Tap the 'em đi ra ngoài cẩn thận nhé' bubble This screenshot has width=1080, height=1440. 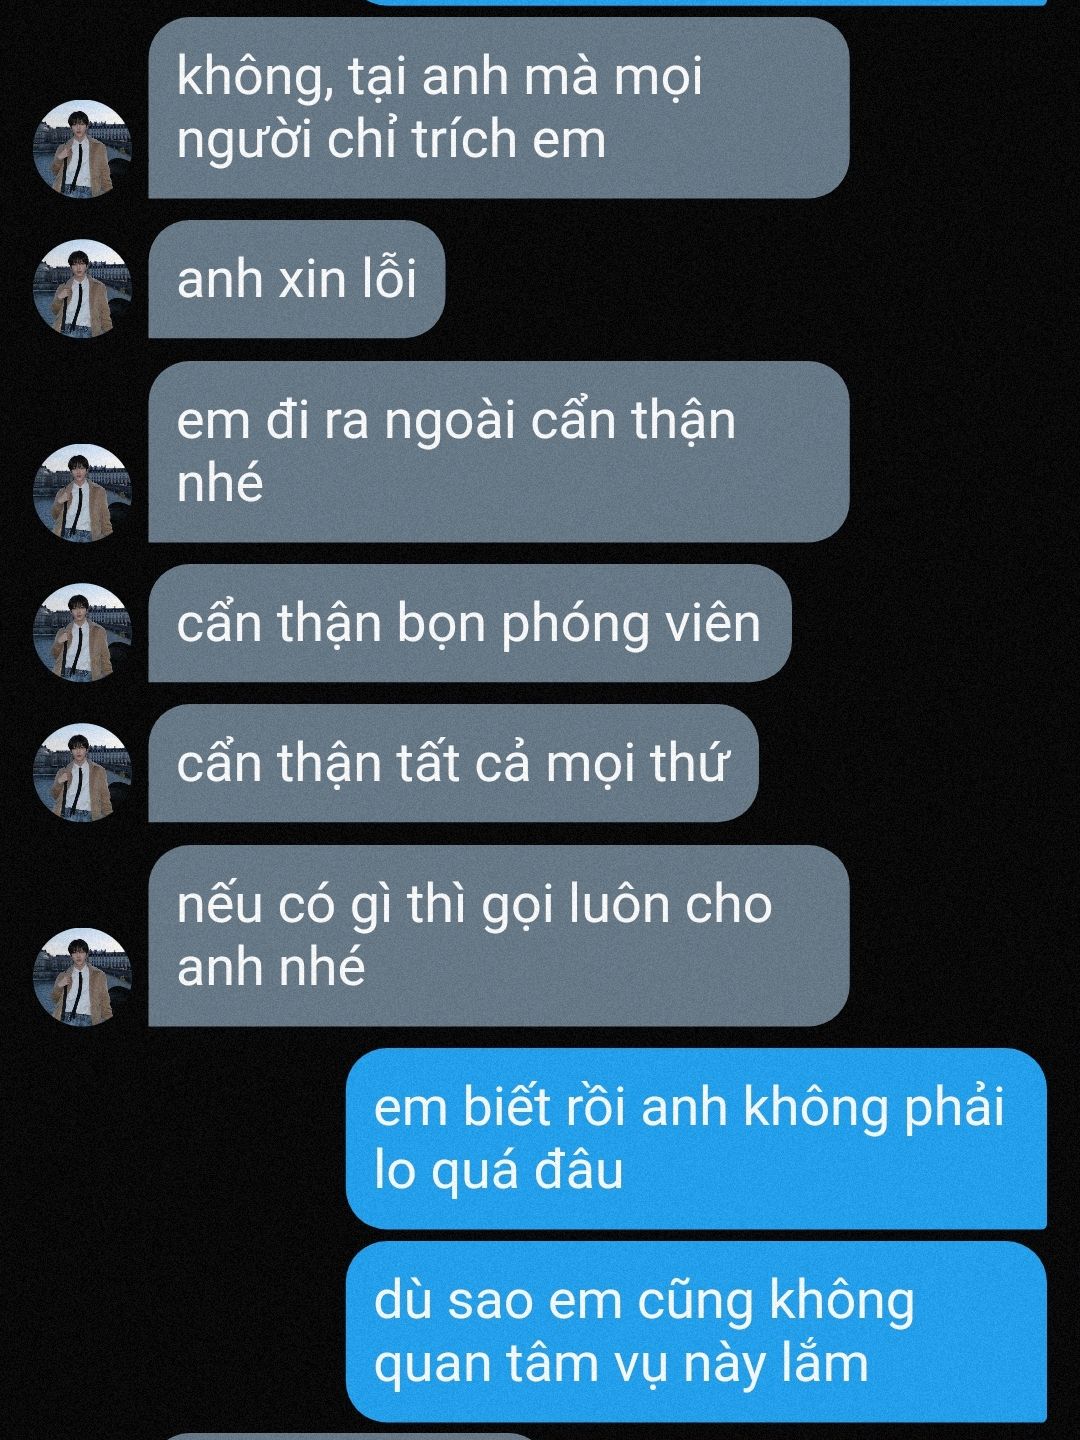point(499,452)
